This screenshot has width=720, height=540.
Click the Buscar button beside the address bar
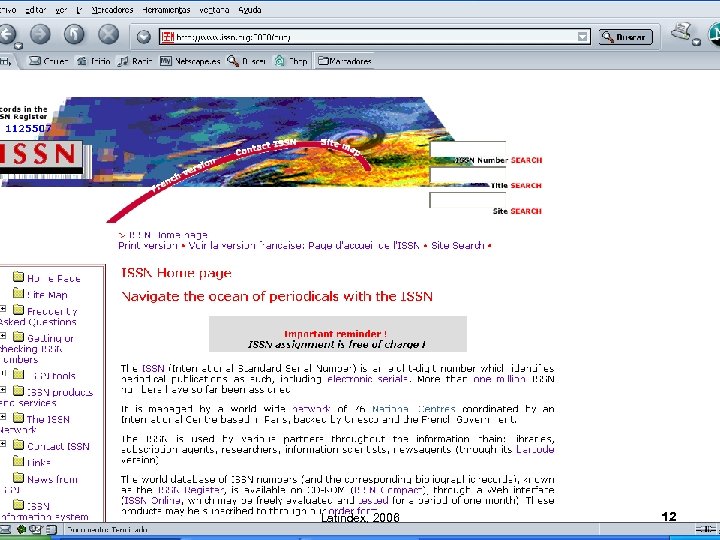(625, 37)
